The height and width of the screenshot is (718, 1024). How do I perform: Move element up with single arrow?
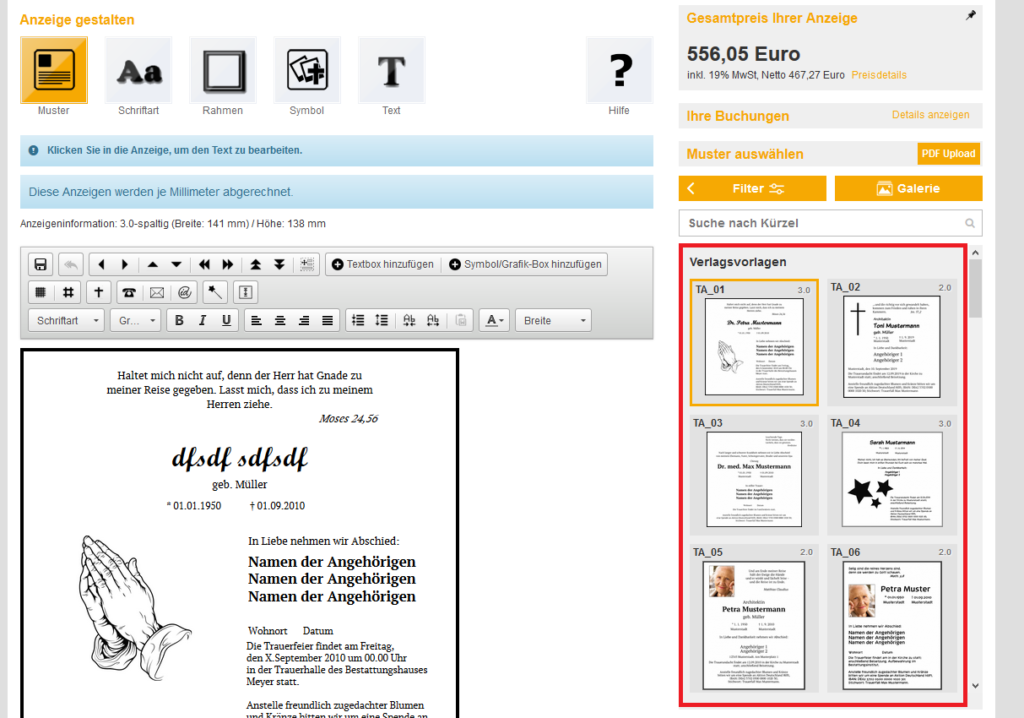(152, 265)
